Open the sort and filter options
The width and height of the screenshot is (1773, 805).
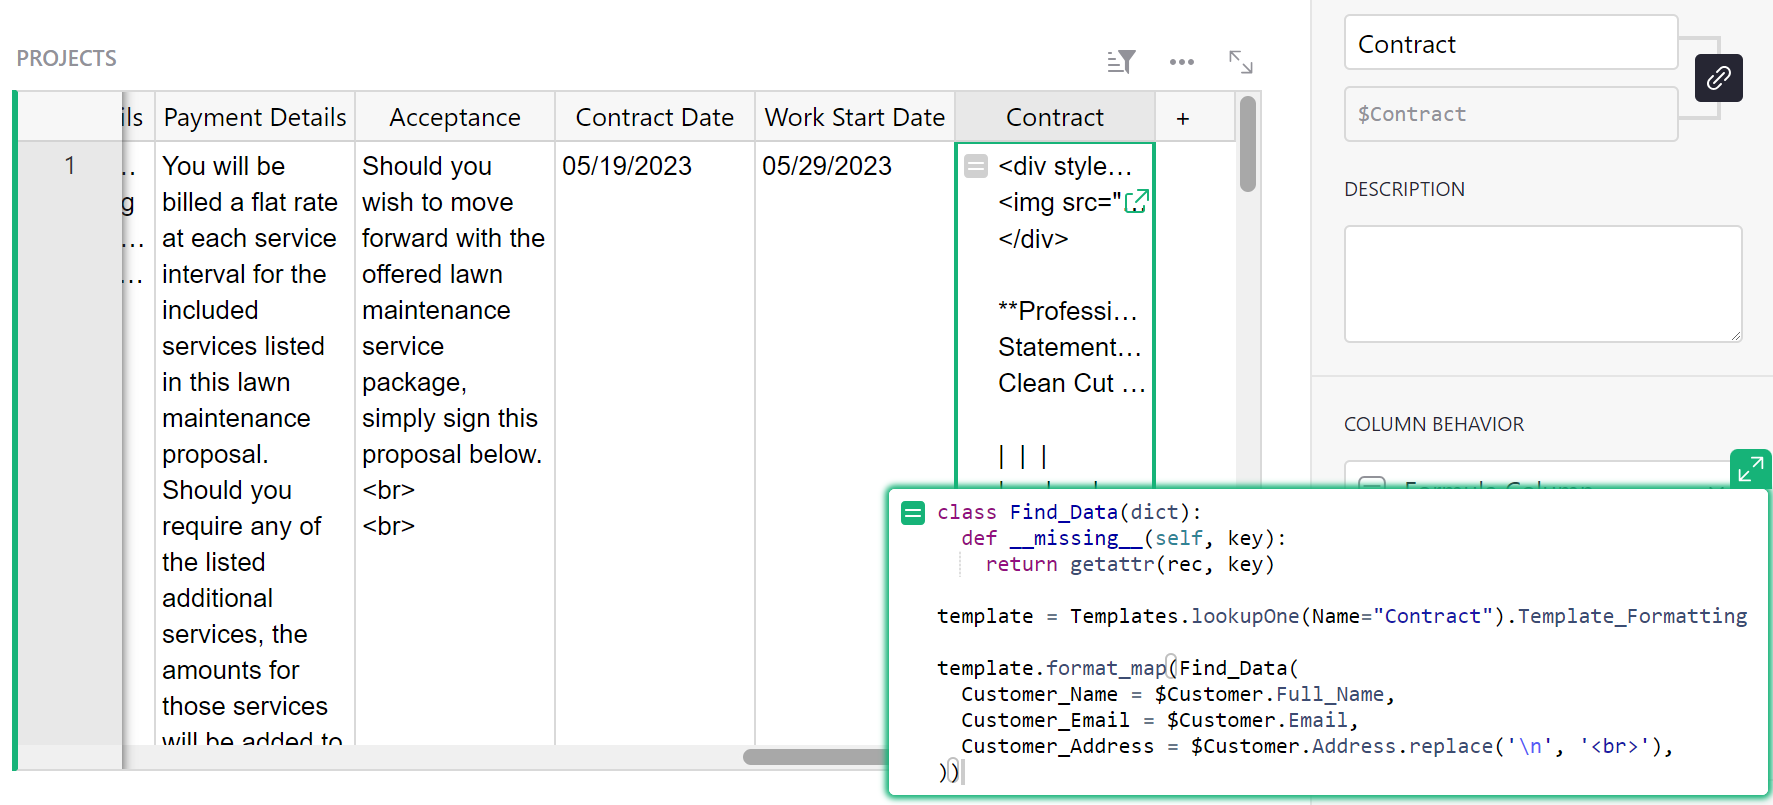point(1121,62)
